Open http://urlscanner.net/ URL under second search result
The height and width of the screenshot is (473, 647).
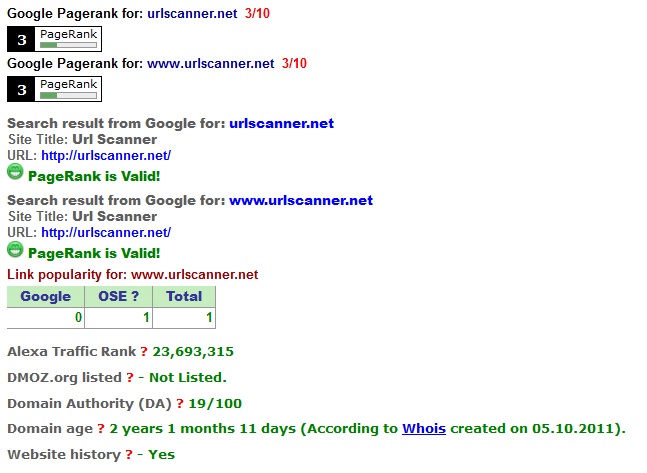(x=106, y=232)
